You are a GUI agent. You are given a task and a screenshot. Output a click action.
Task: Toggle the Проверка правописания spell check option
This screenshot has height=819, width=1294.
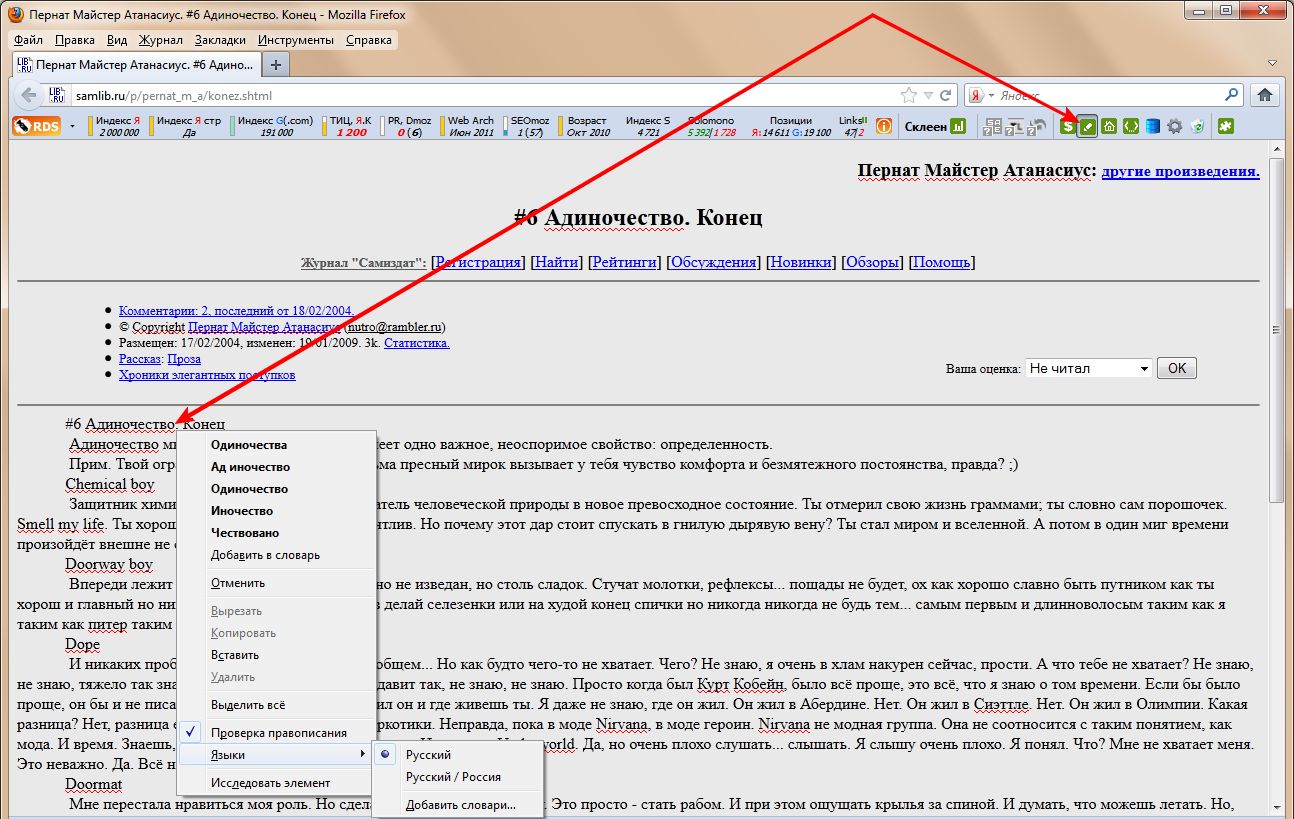pyautogui.click(x=279, y=733)
